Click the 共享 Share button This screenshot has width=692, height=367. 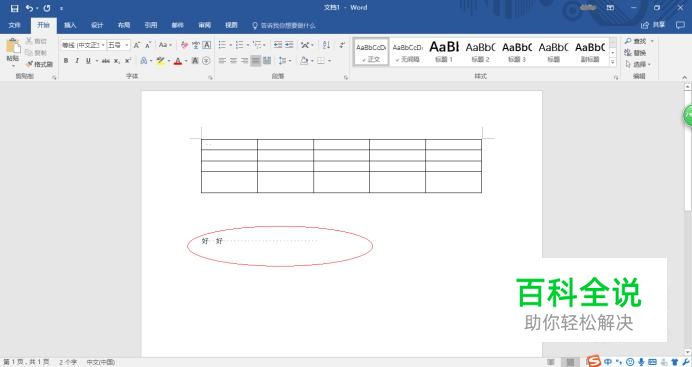pyautogui.click(x=653, y=25)
